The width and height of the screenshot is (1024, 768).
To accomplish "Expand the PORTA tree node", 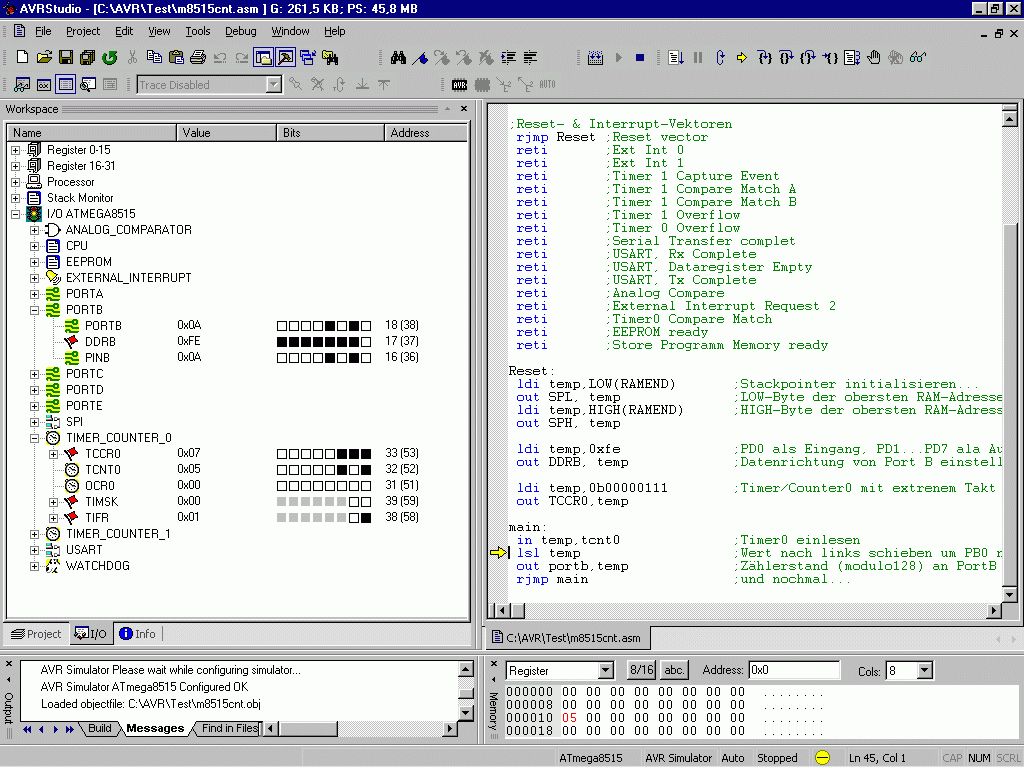I will tap(34, 294).
